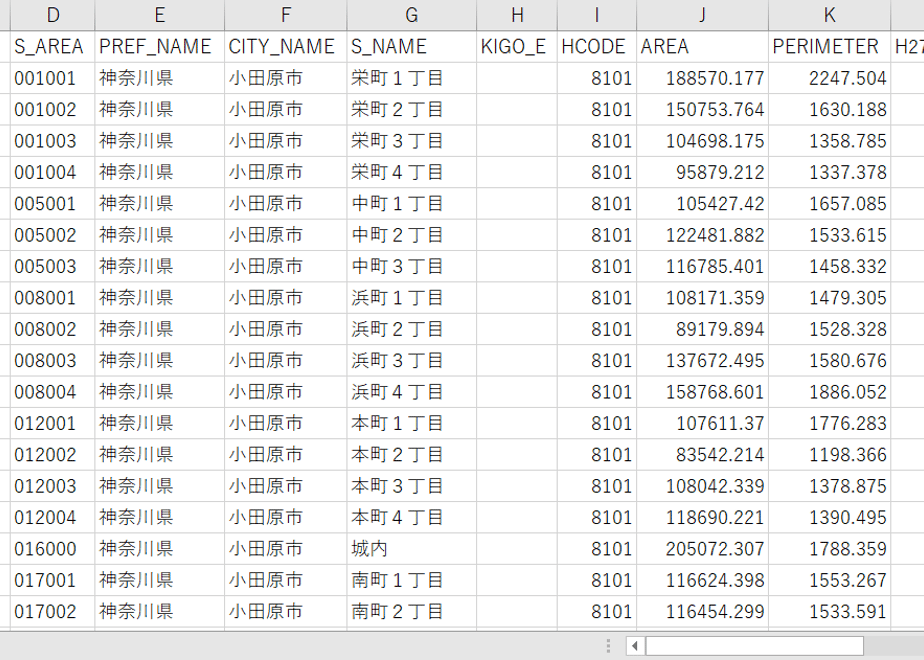Image resolution: width=924 pixels, height=660 pixels.
Task: Select cell with S_AREA 001001
Action: (x=52, y=78)
